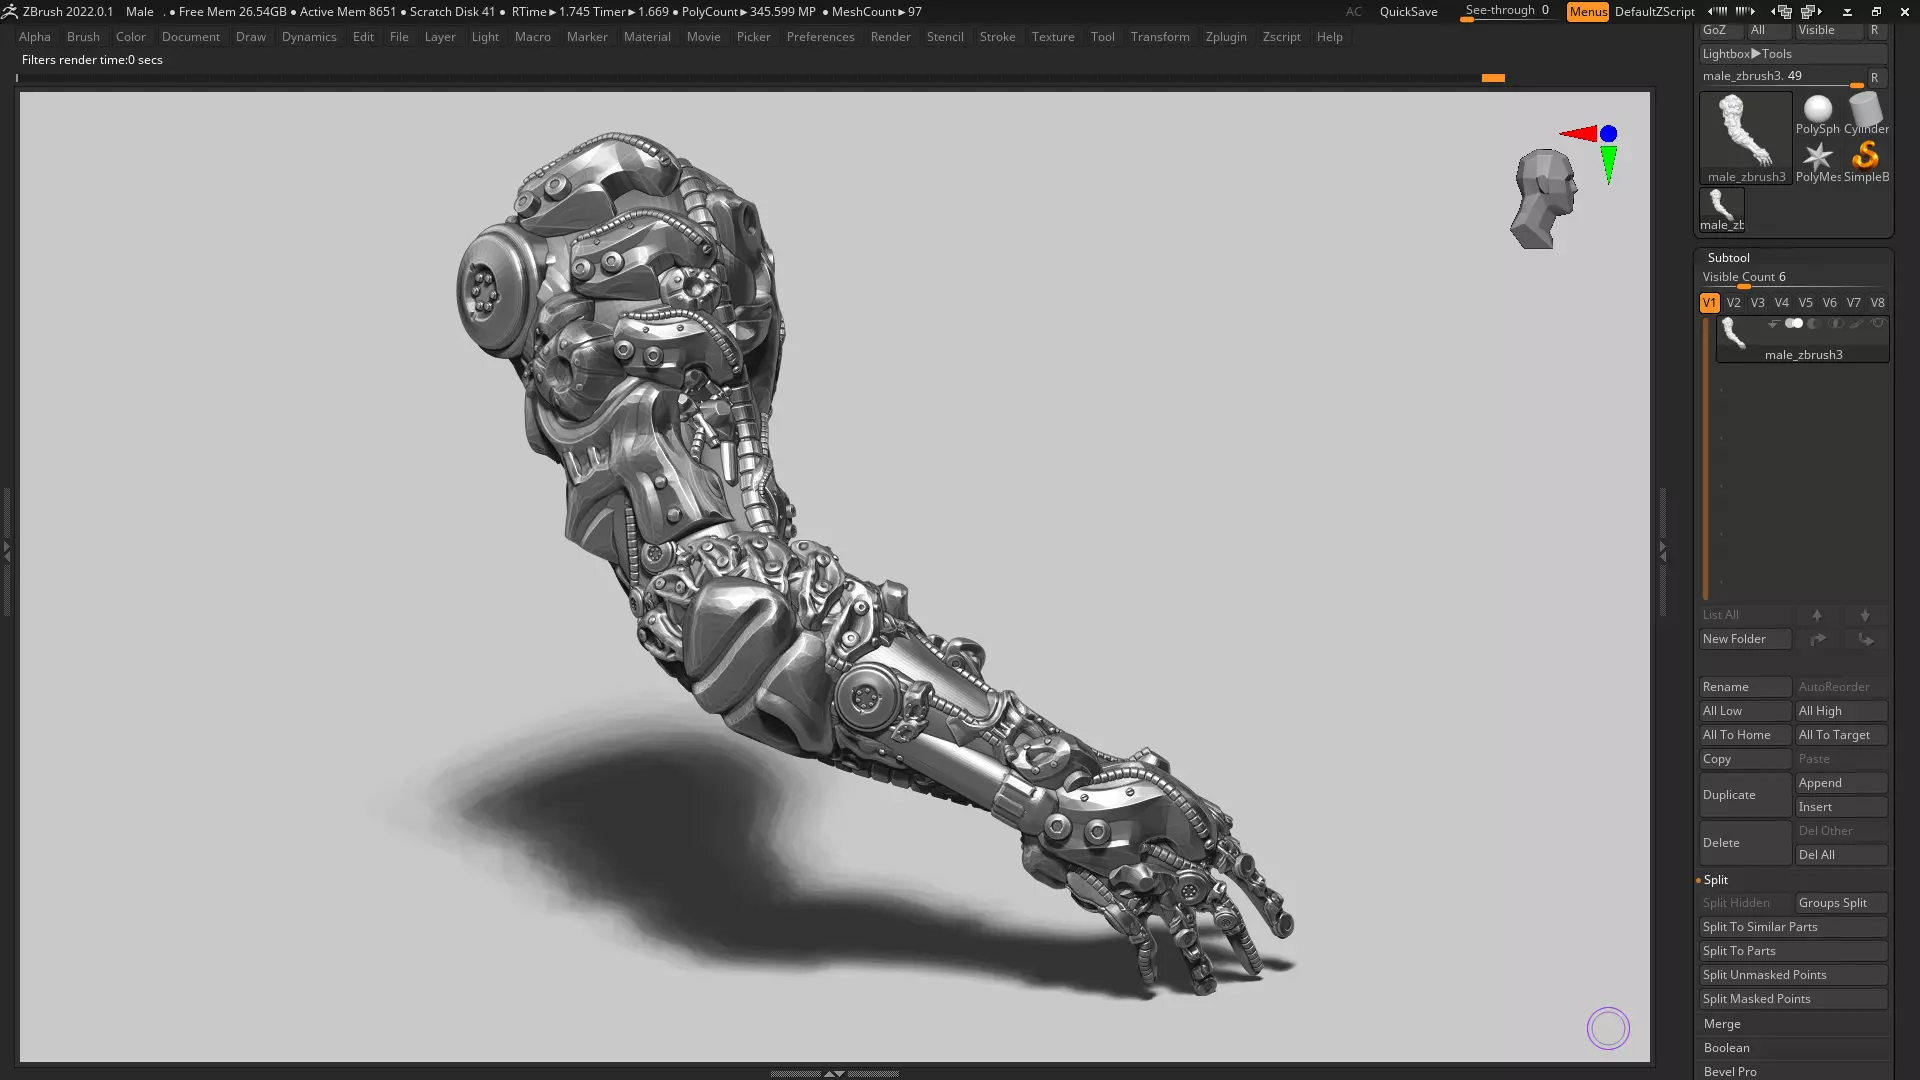Open the Zplugin menu
This screenshot has height=1080, width=1920.
tap(1225, 37)
